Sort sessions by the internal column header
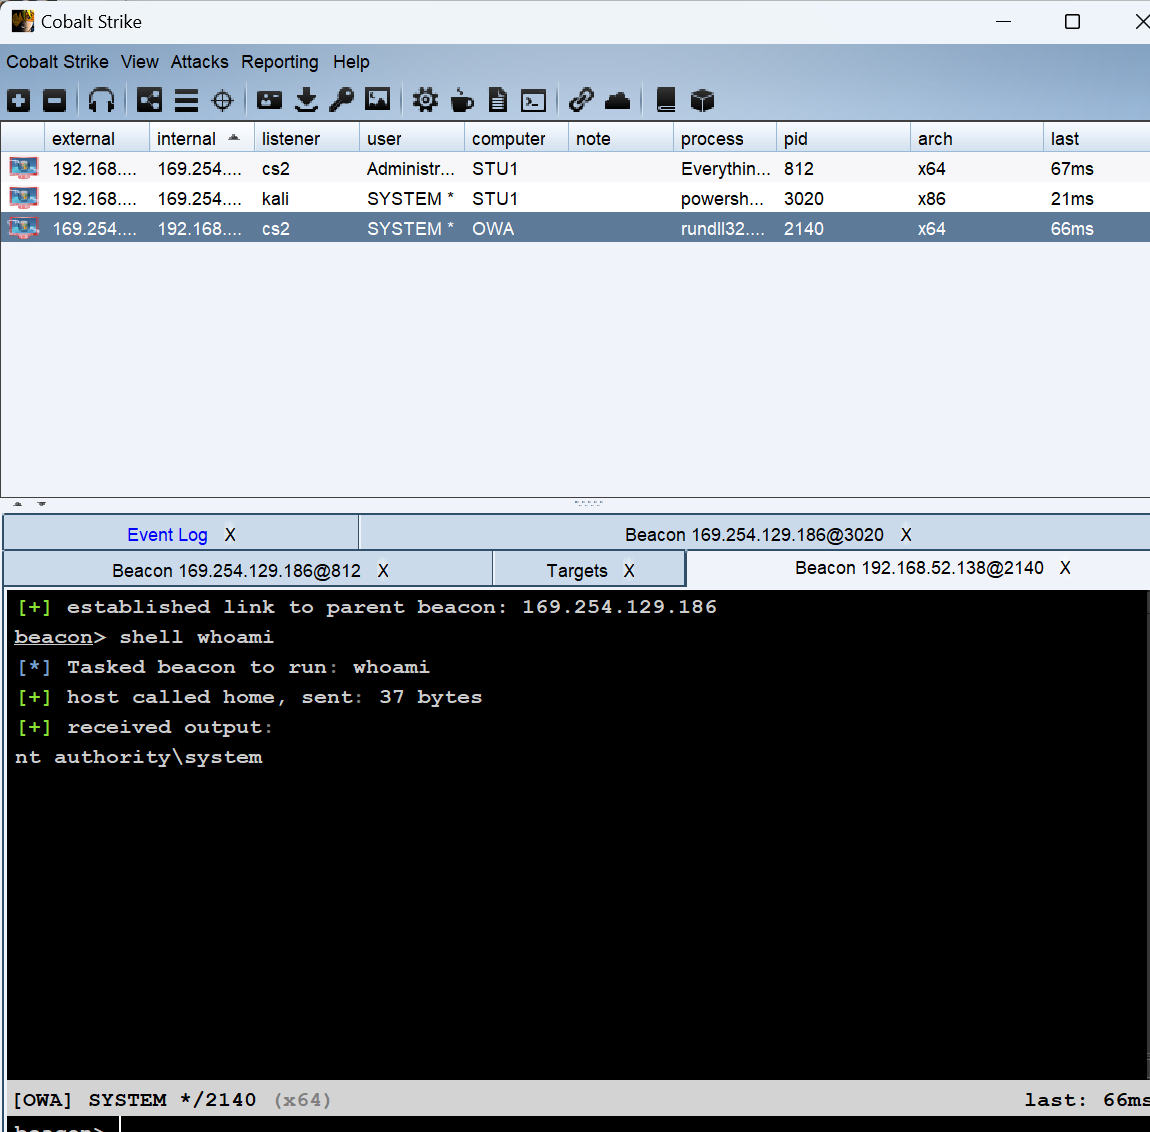This screenshot has height=1132, width=1150. coord(186,139)
